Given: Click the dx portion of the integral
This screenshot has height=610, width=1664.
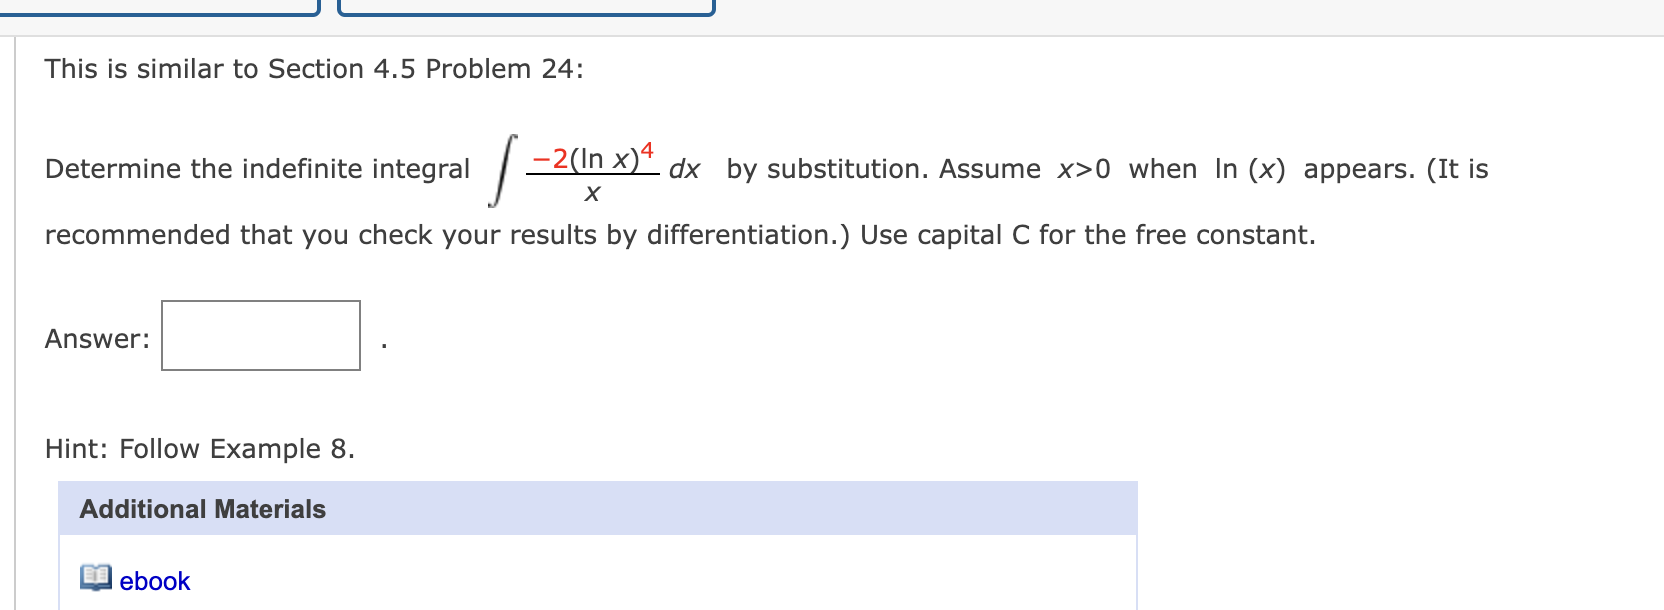Looking at the screenshot, I should (x=686, y=170).
